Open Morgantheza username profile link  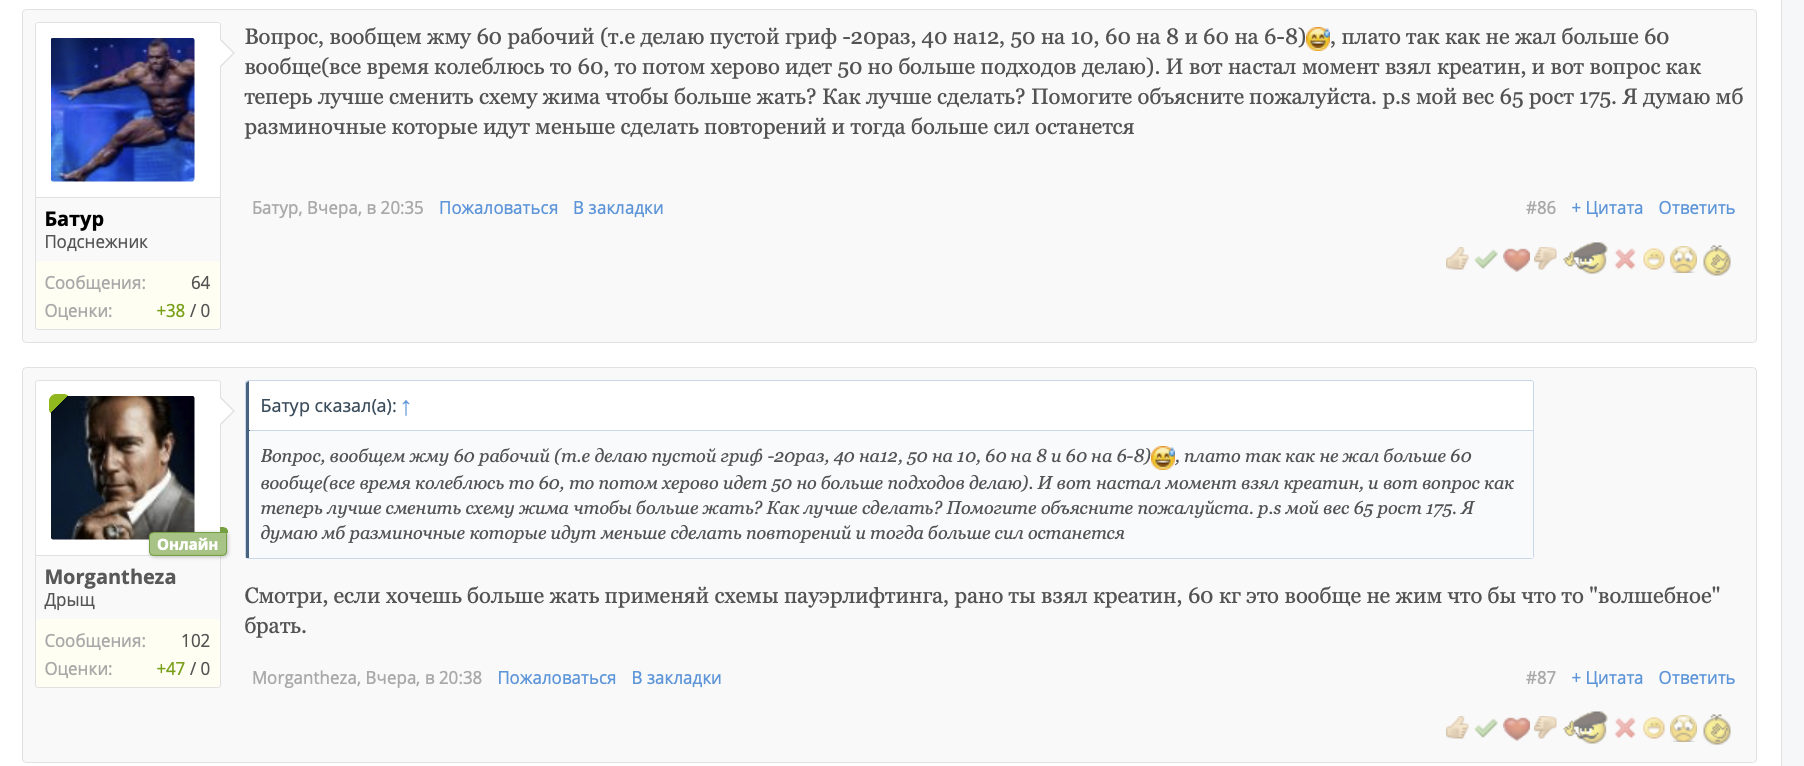110,577
